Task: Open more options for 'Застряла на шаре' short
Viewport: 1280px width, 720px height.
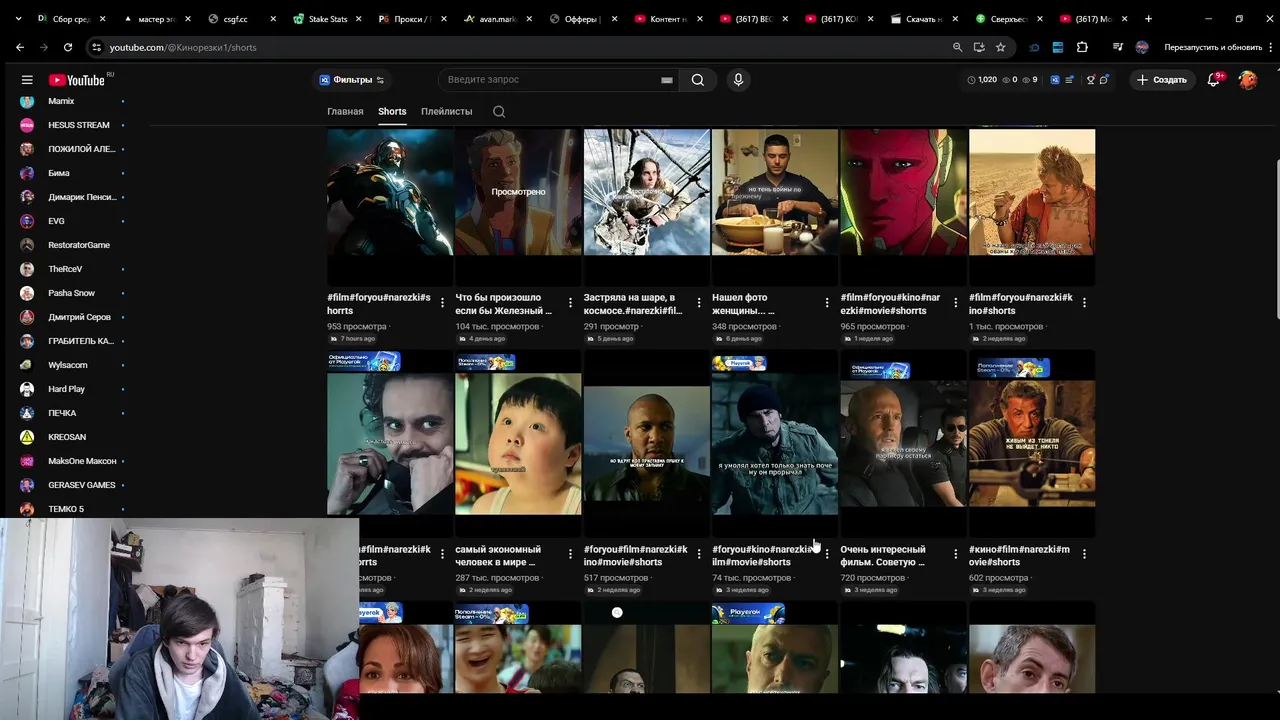Action: click(698, 302)
